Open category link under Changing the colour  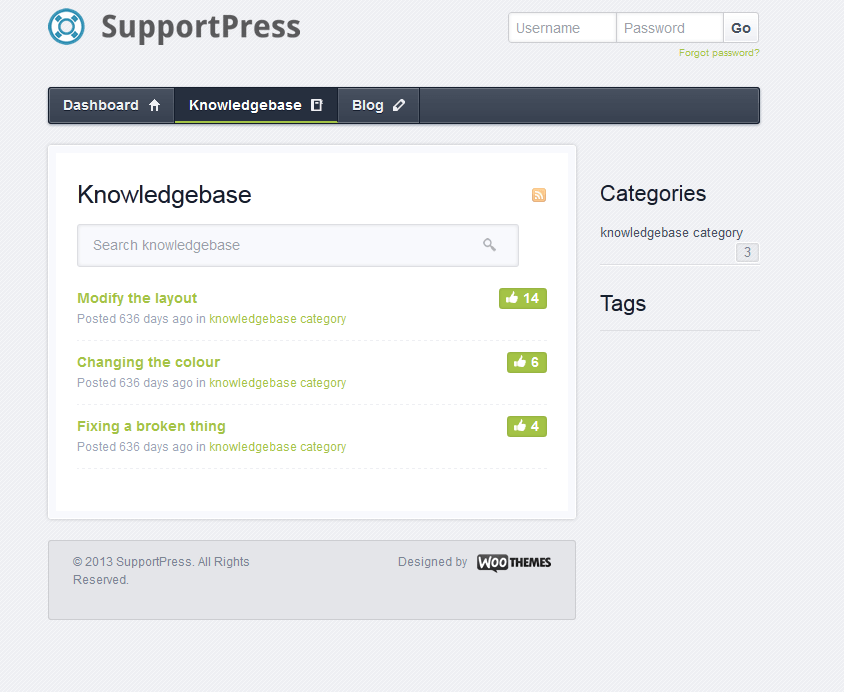click(x=278, y=383)
